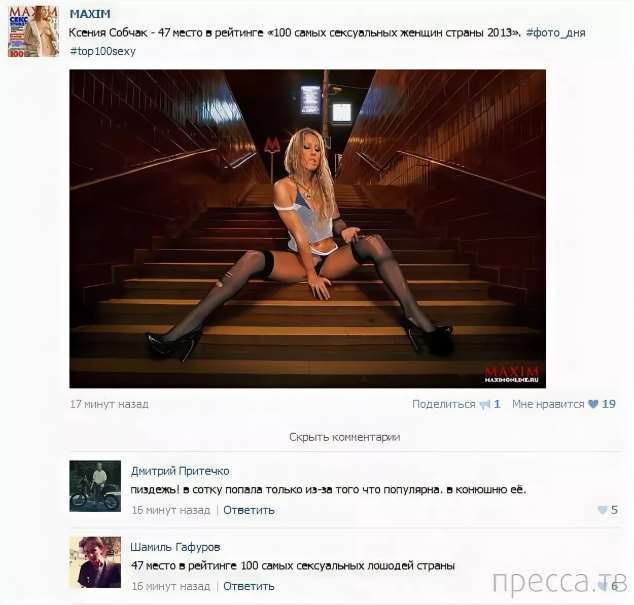Open the MAXIM group avatar
This screenshot has width=634, height=605.
tap(33, 31)
